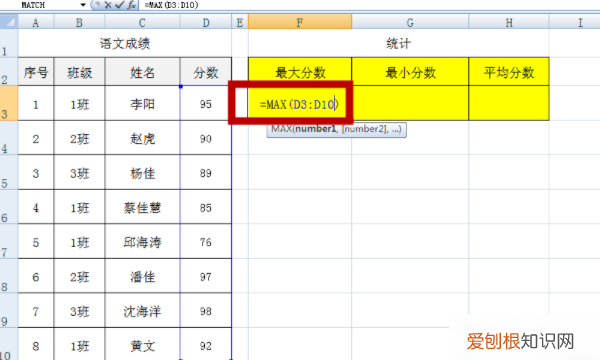Image resolution: width=600 pixels, height=360 pixels.
Task: Confirm formula with the checkmark icon
Action: point(119,5)
